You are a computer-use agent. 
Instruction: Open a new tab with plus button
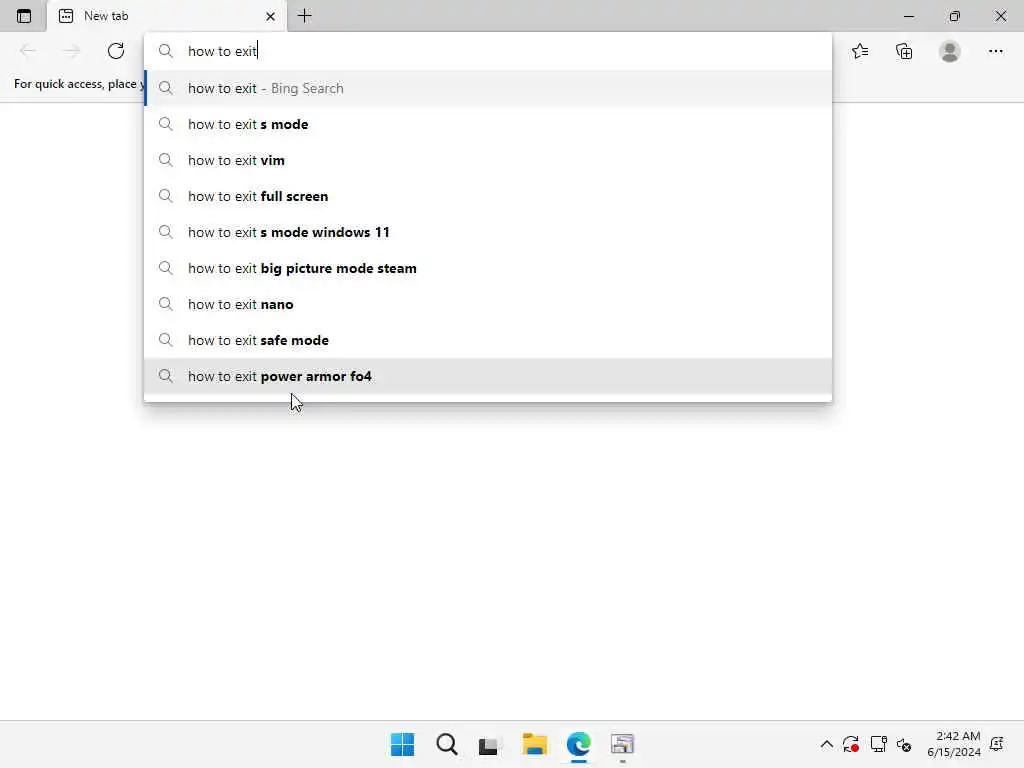304,16
